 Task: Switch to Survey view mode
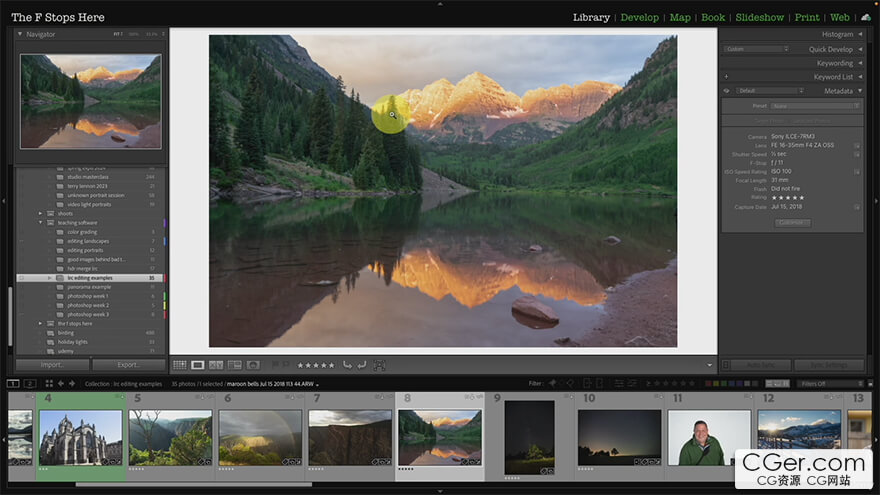point(234,366)
